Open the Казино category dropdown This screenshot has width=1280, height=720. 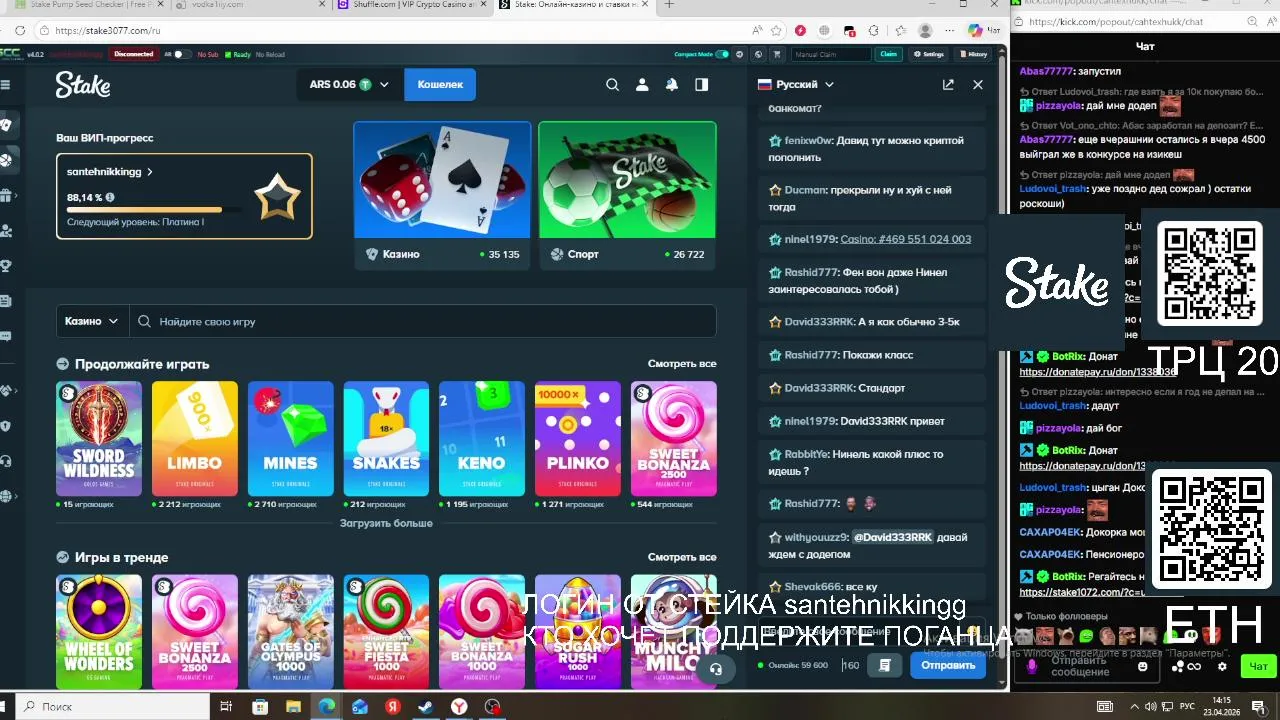coord(92,321)
